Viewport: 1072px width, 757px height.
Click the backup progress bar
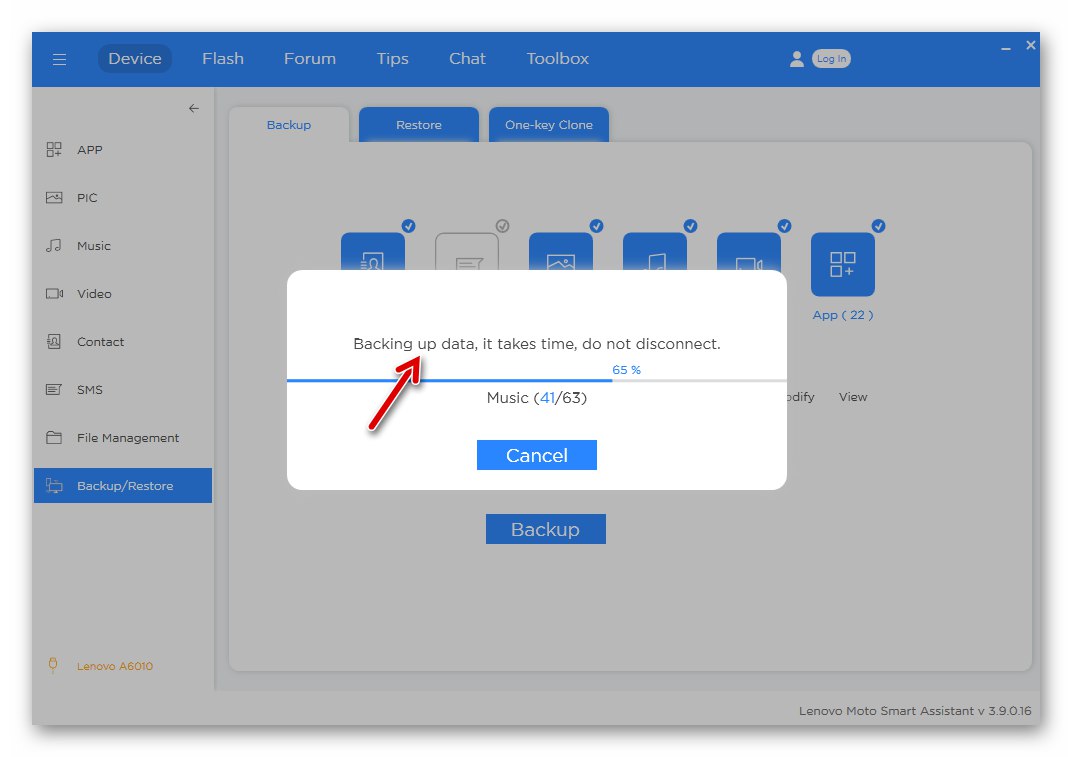(x=537, y=380)
